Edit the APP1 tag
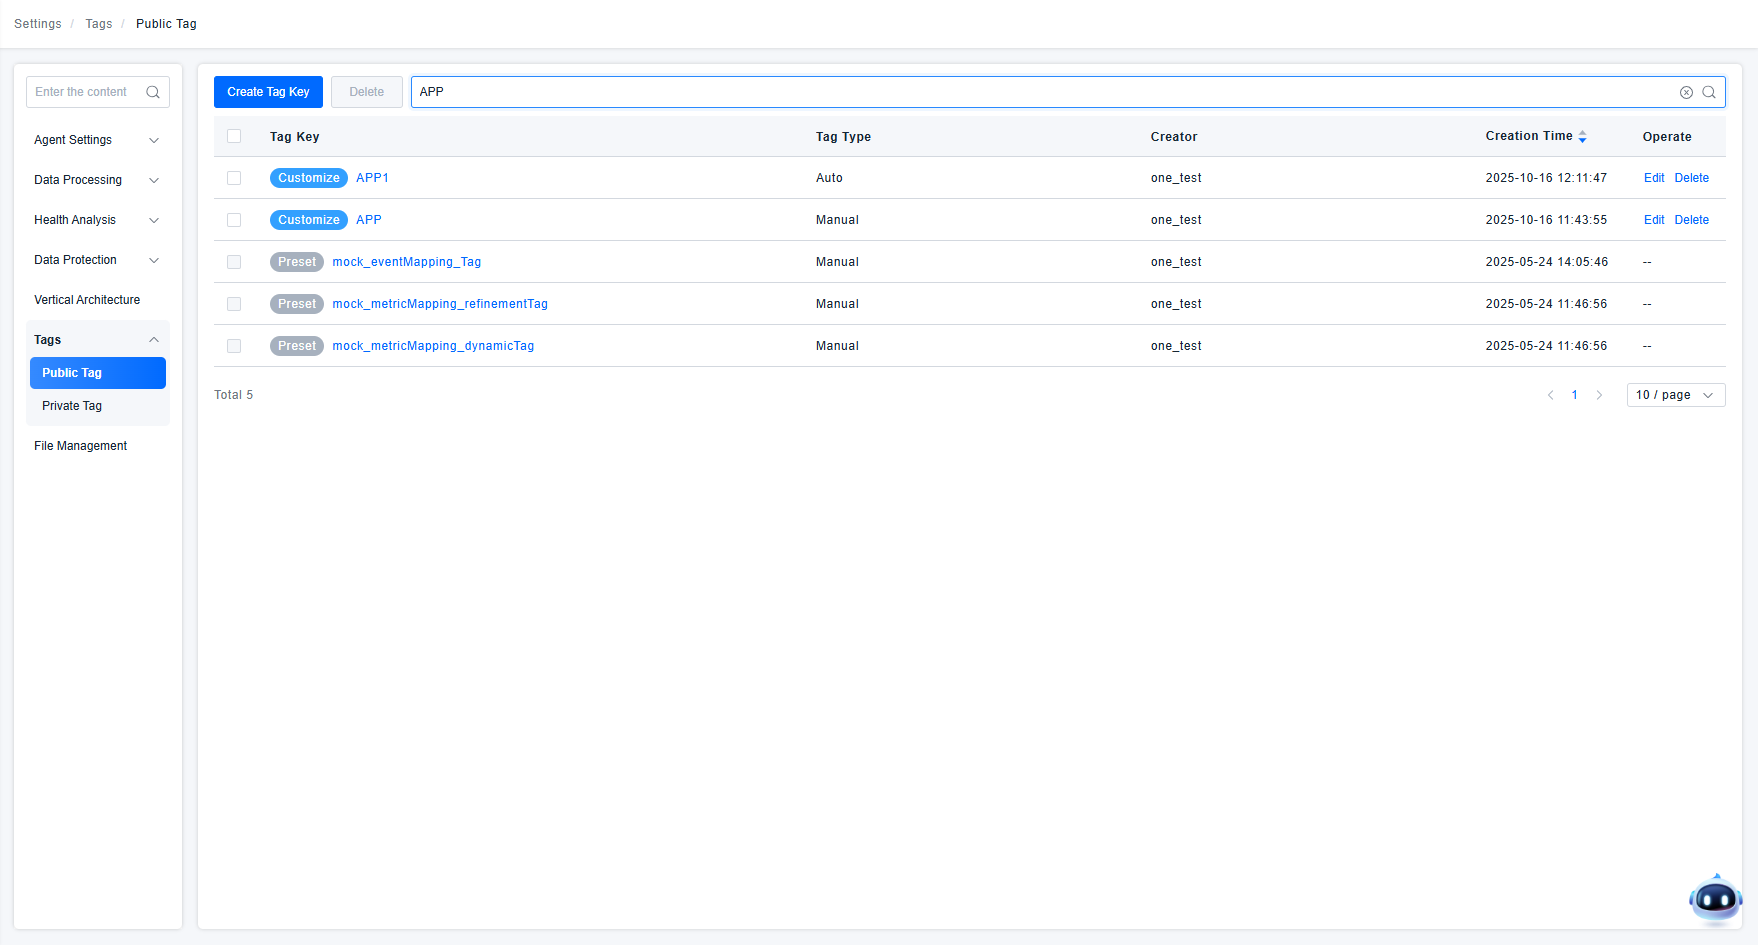The height and width of the screenshot is (945, 1758). point(1654,178)
